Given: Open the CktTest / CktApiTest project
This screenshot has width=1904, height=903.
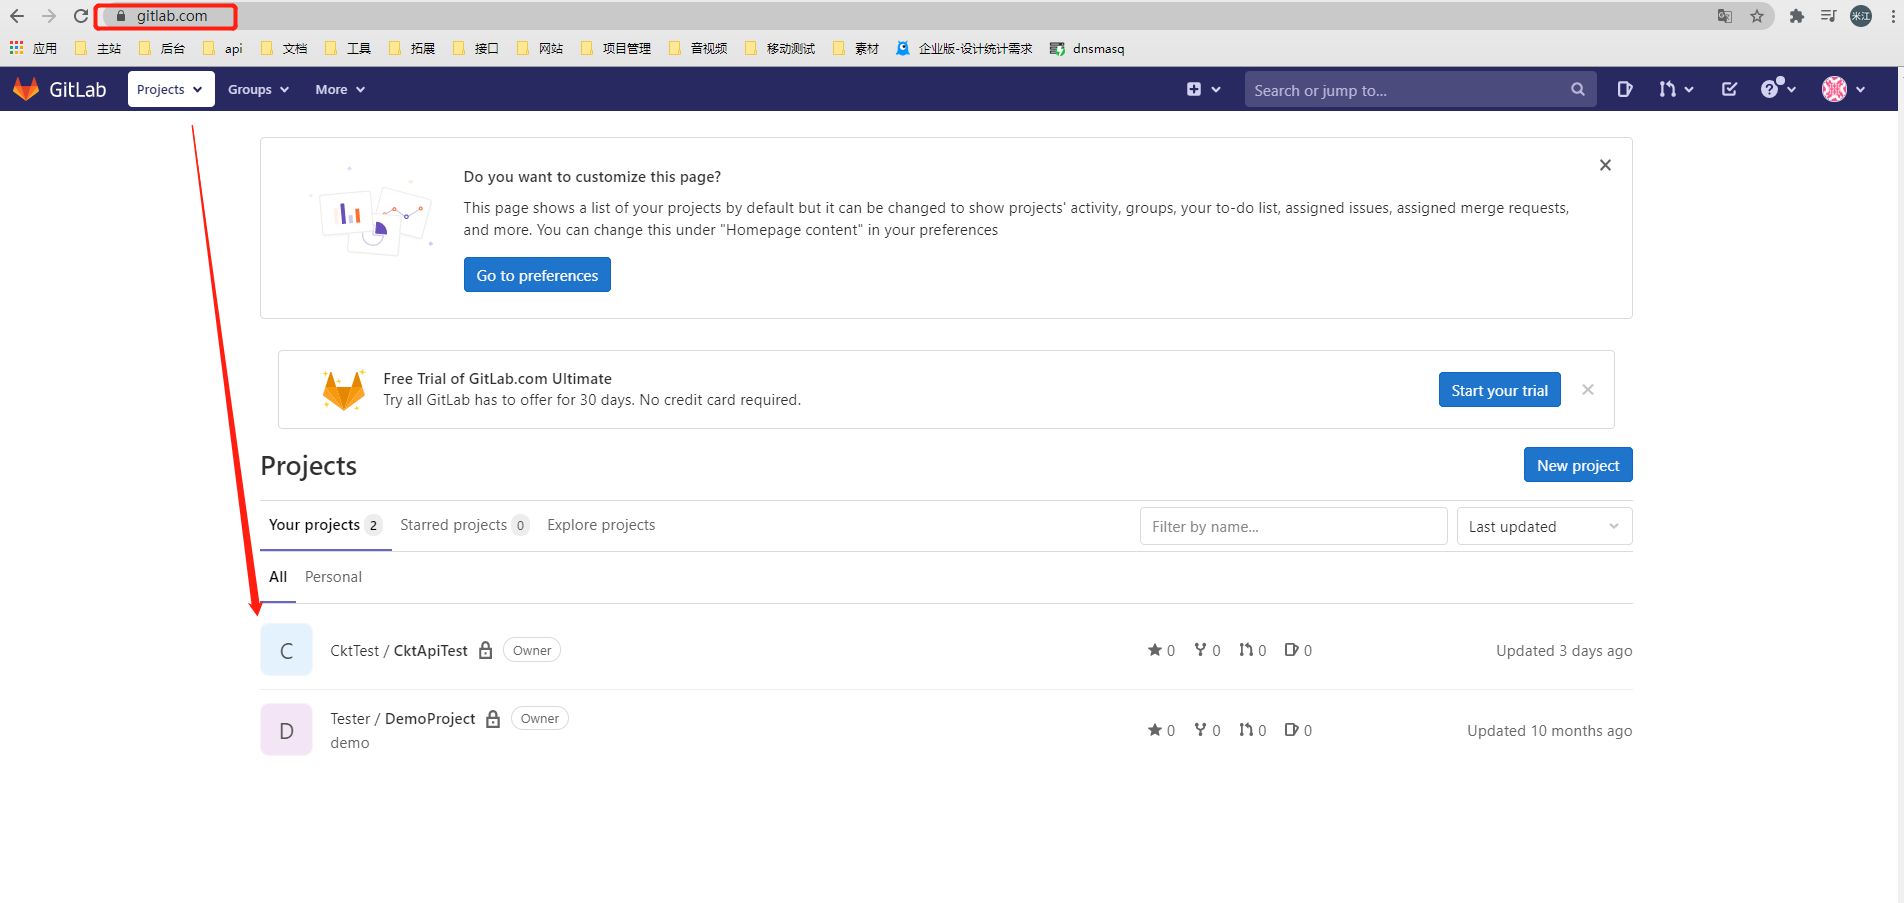Looking at the screenshot, I should click(399, 650).
